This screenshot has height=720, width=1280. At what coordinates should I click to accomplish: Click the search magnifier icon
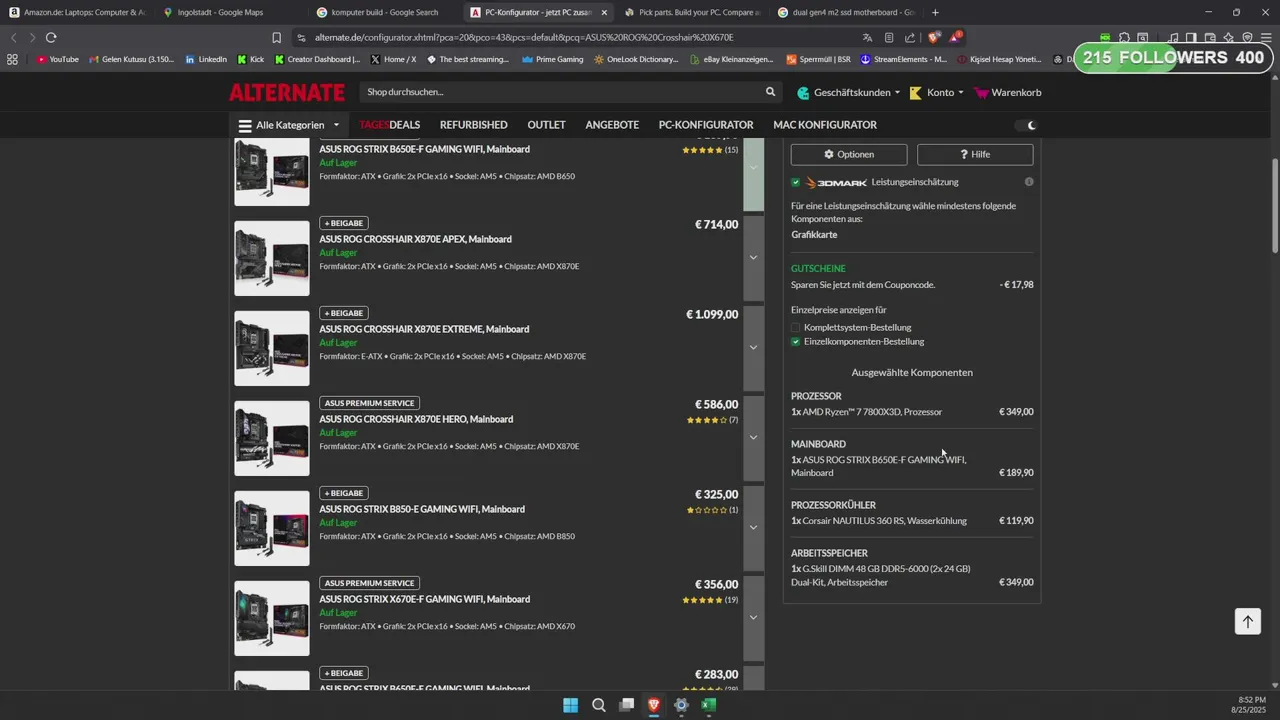coord(770,92)
